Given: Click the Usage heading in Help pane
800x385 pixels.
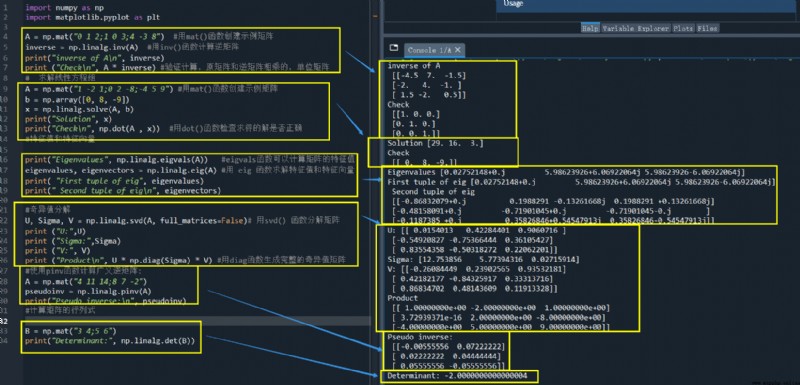Looking at the screenshot, I should coord(513,4).
